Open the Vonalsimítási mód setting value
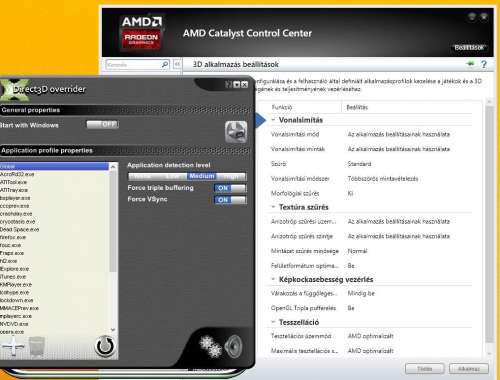 399,134
